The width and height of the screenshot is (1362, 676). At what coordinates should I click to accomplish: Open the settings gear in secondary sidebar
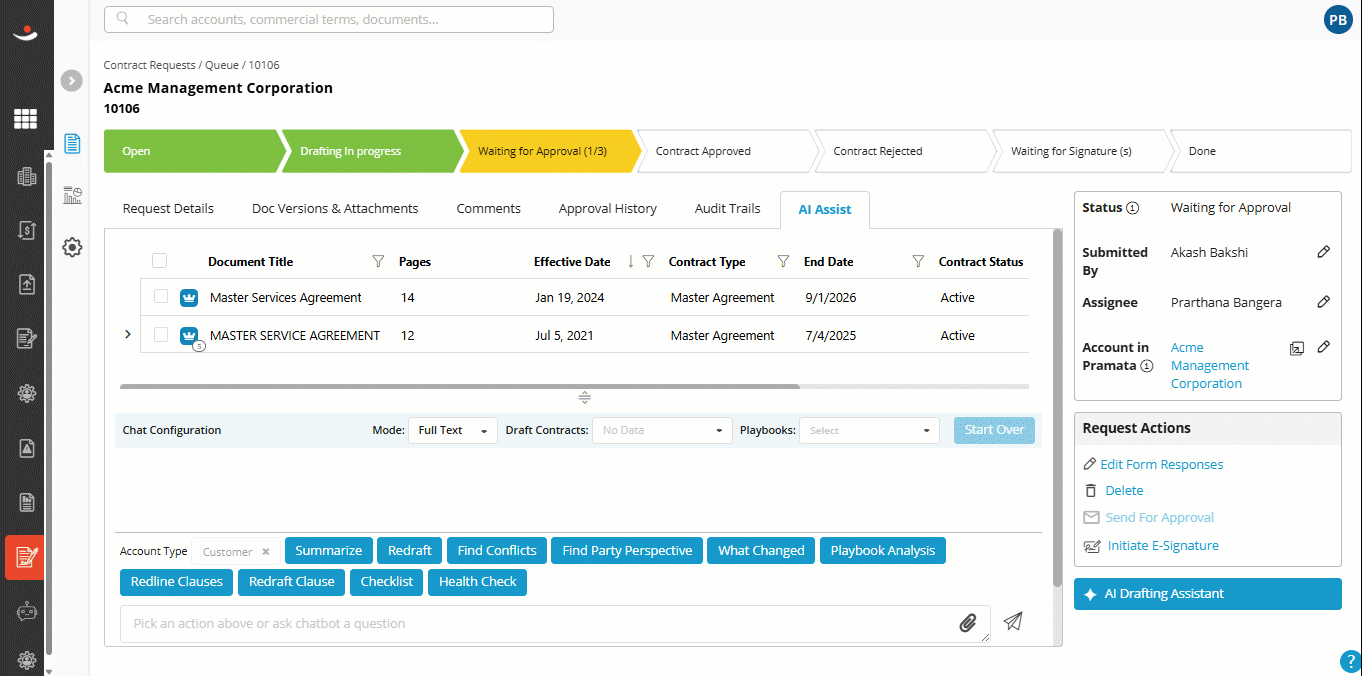pos(72,247)
